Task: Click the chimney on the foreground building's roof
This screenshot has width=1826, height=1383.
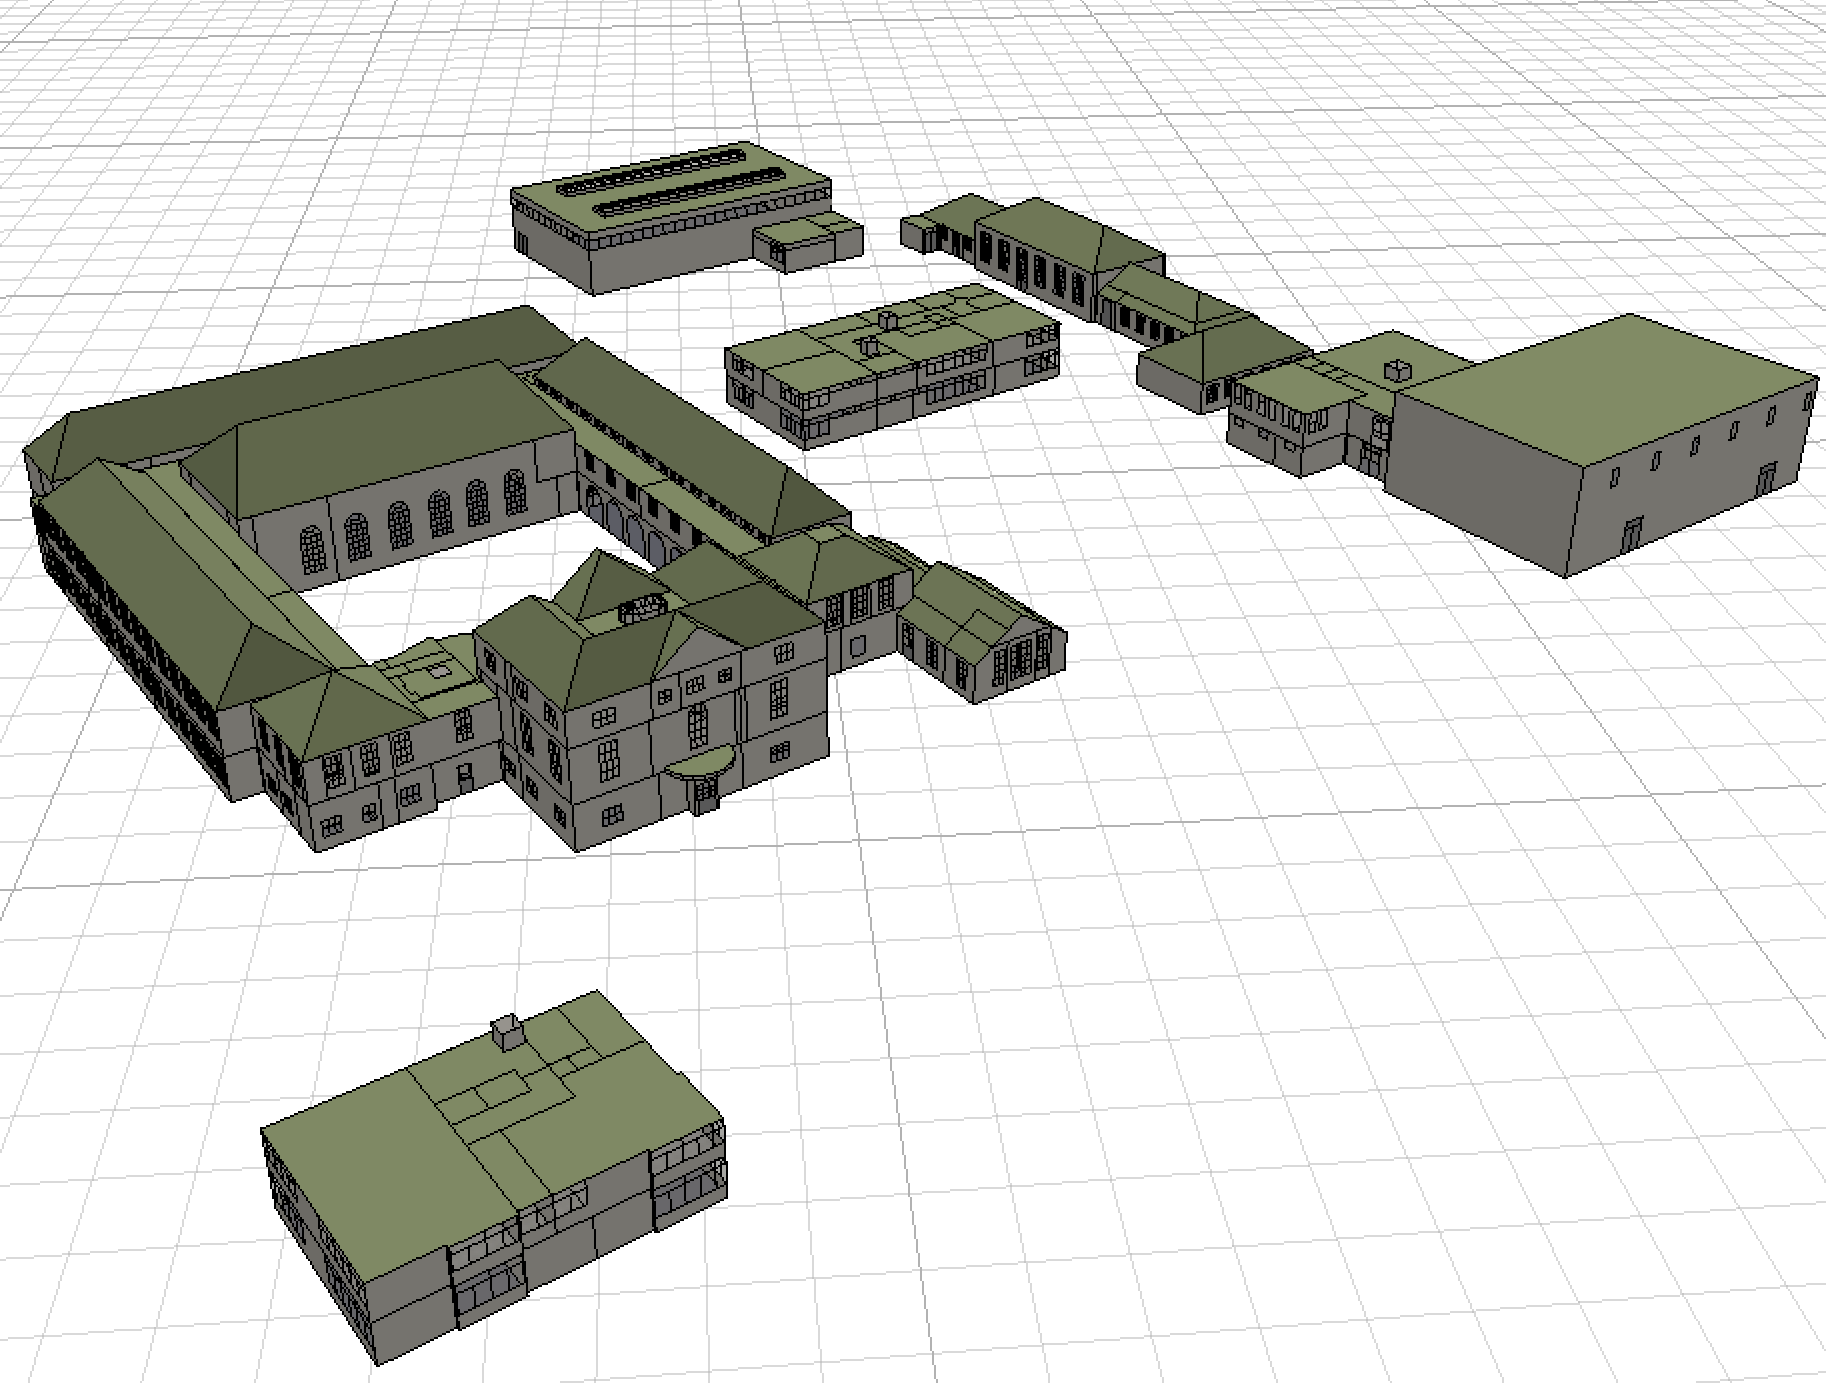Action: click(510, 1031)
